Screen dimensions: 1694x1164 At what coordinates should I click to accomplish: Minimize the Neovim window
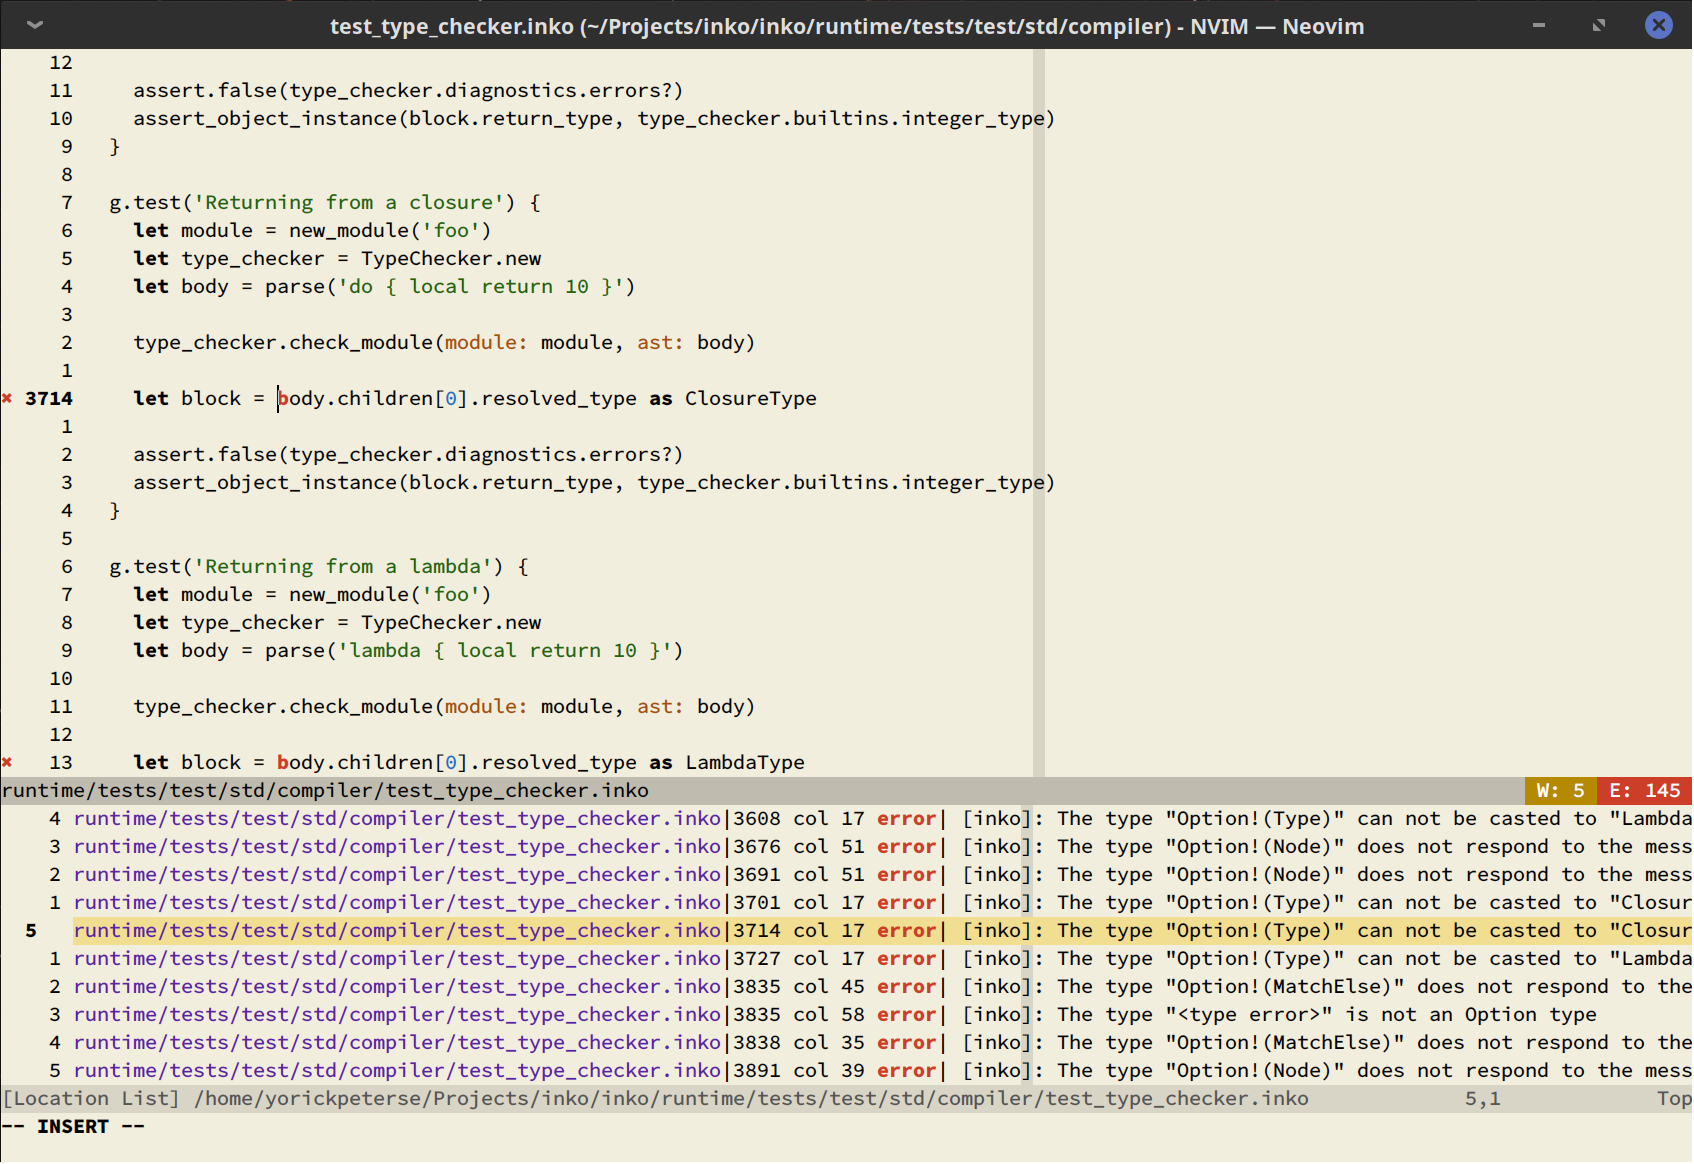coord(1539,25)
